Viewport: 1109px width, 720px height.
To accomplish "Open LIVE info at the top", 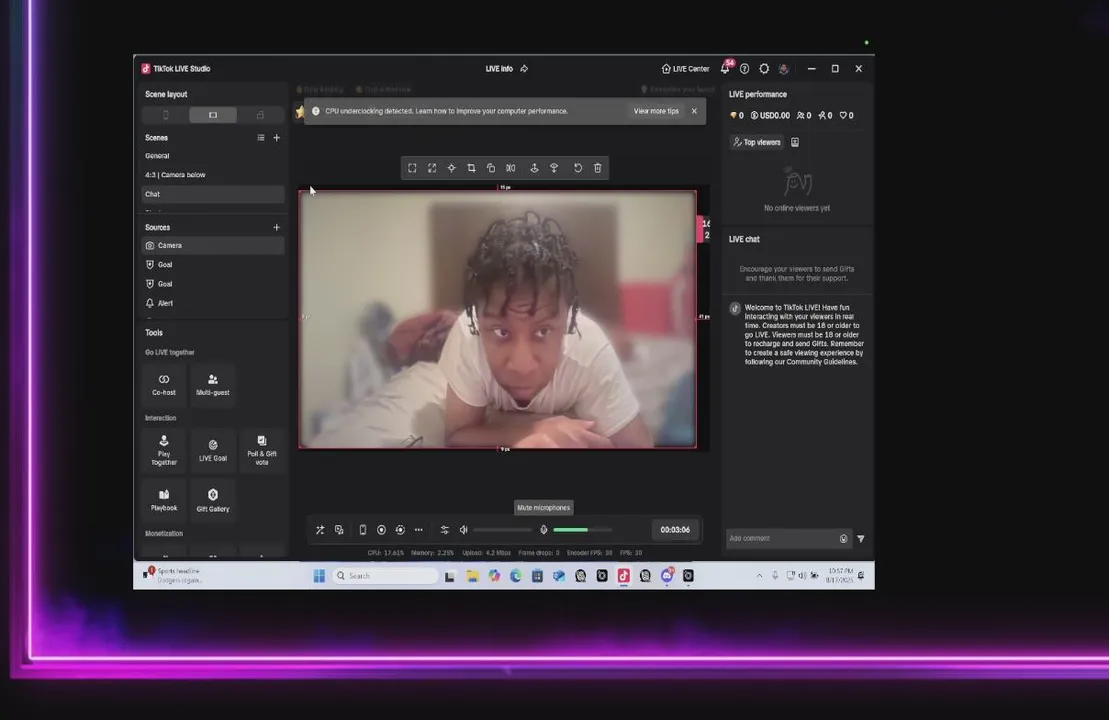I will click(x=499, y=69).
